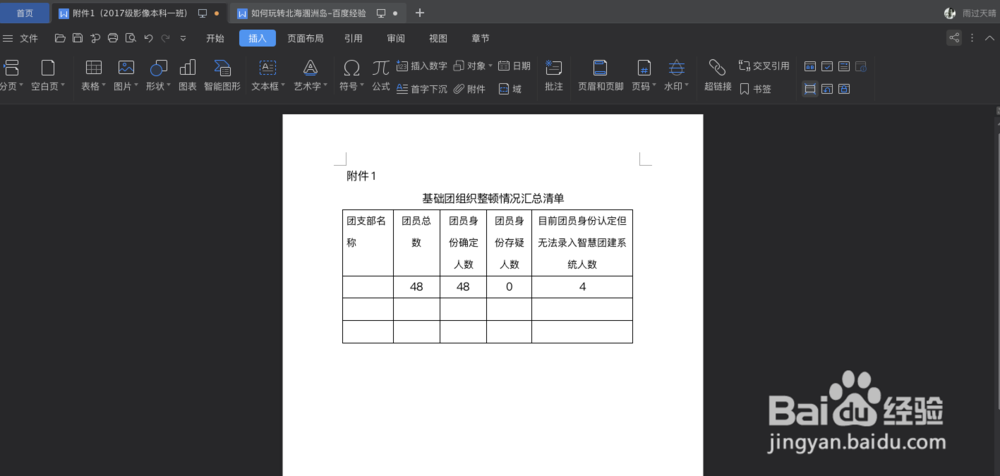Click the Redo arrow icon
Viewport: 1000px width, 476px height.
pyautogui.click(x=165, y=38)
